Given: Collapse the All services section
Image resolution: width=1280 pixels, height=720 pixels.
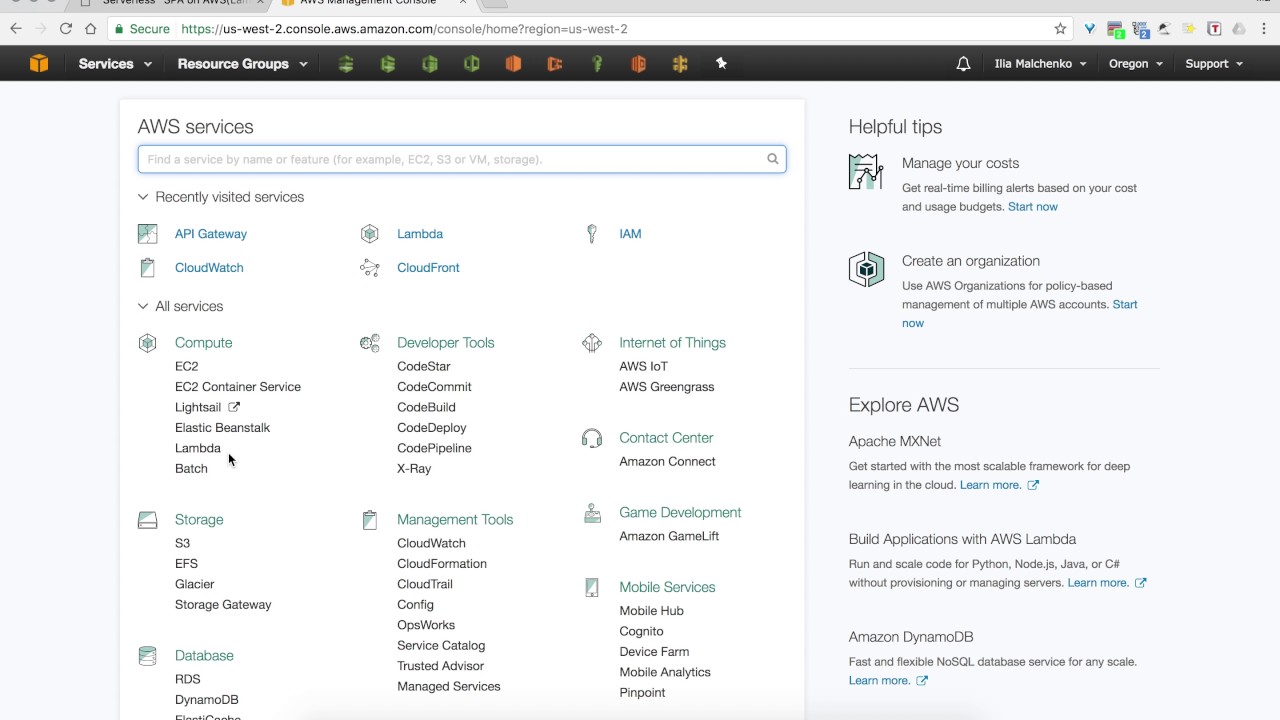Looking at the screenshot, I should (x=180, y=307).
